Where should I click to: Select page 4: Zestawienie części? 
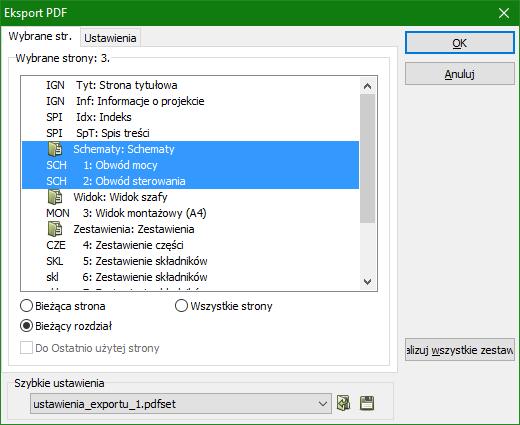click(x=190, y=245)
